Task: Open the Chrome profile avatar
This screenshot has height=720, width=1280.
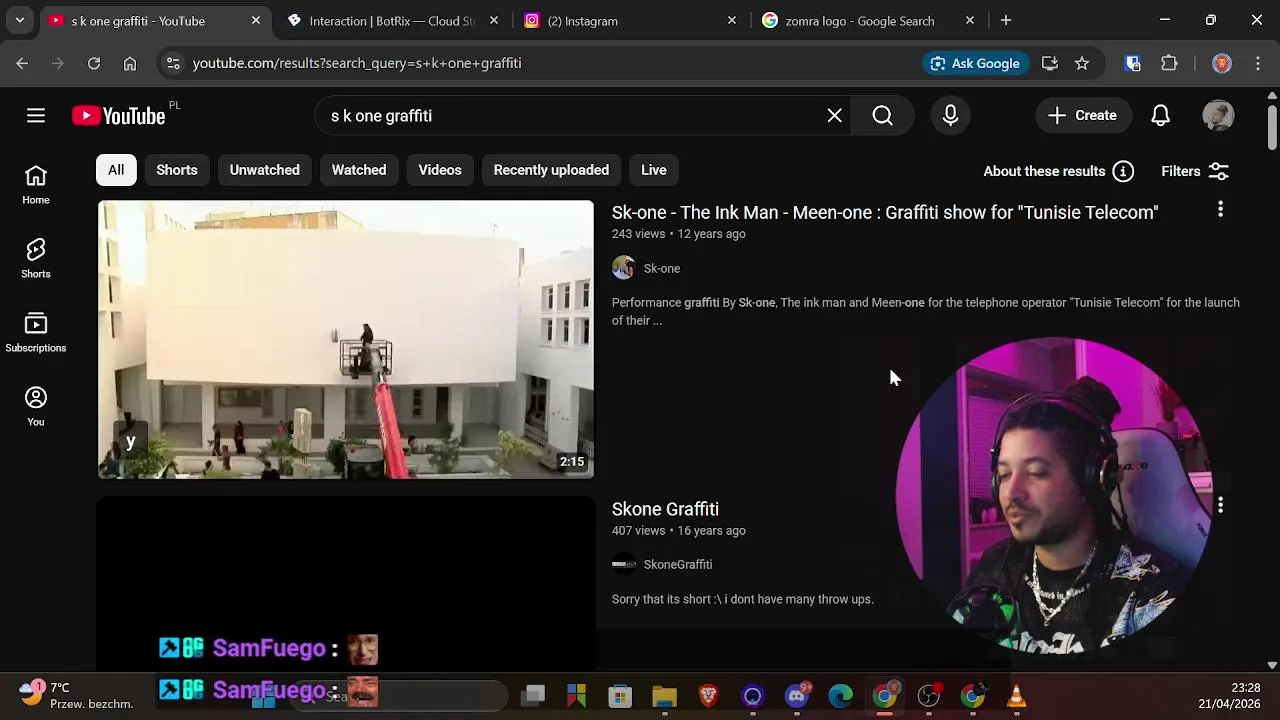Action: [x=1221, y=63]
